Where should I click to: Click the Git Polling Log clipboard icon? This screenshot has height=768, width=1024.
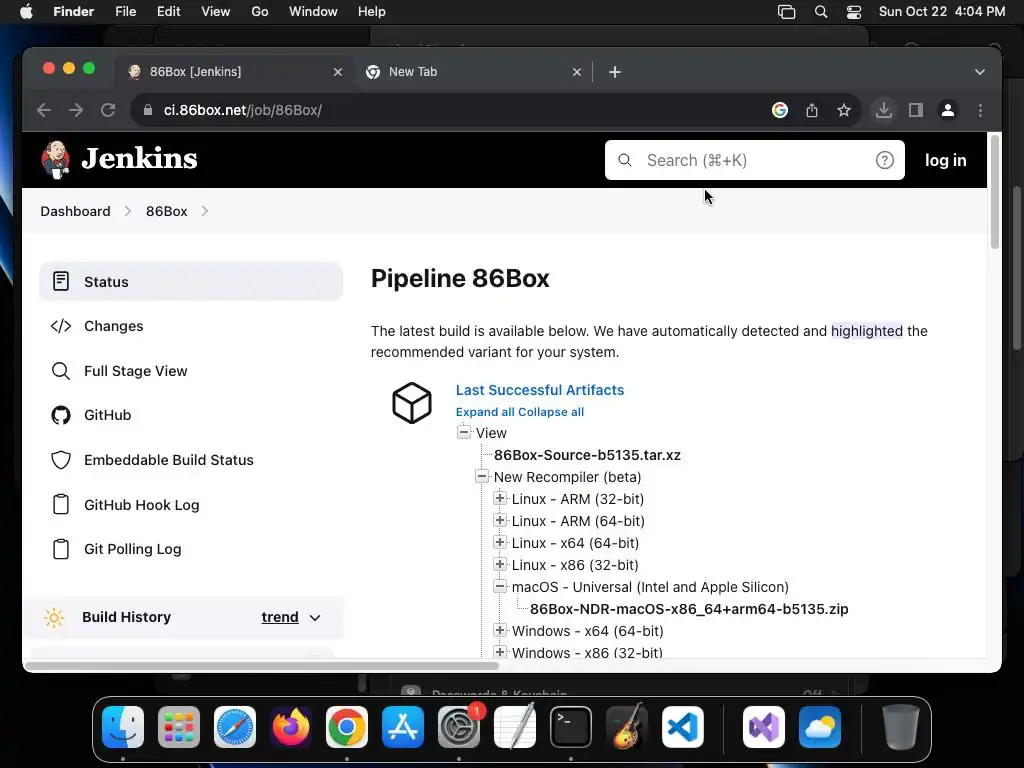pos(61,549)
